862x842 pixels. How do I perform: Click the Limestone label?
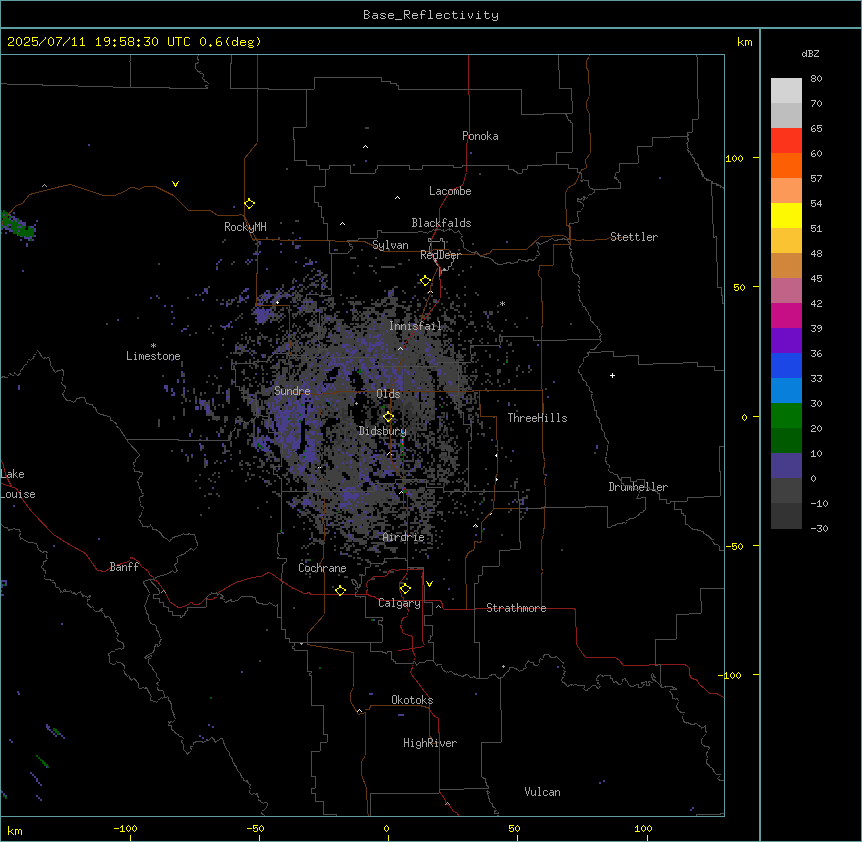[153, 356]
